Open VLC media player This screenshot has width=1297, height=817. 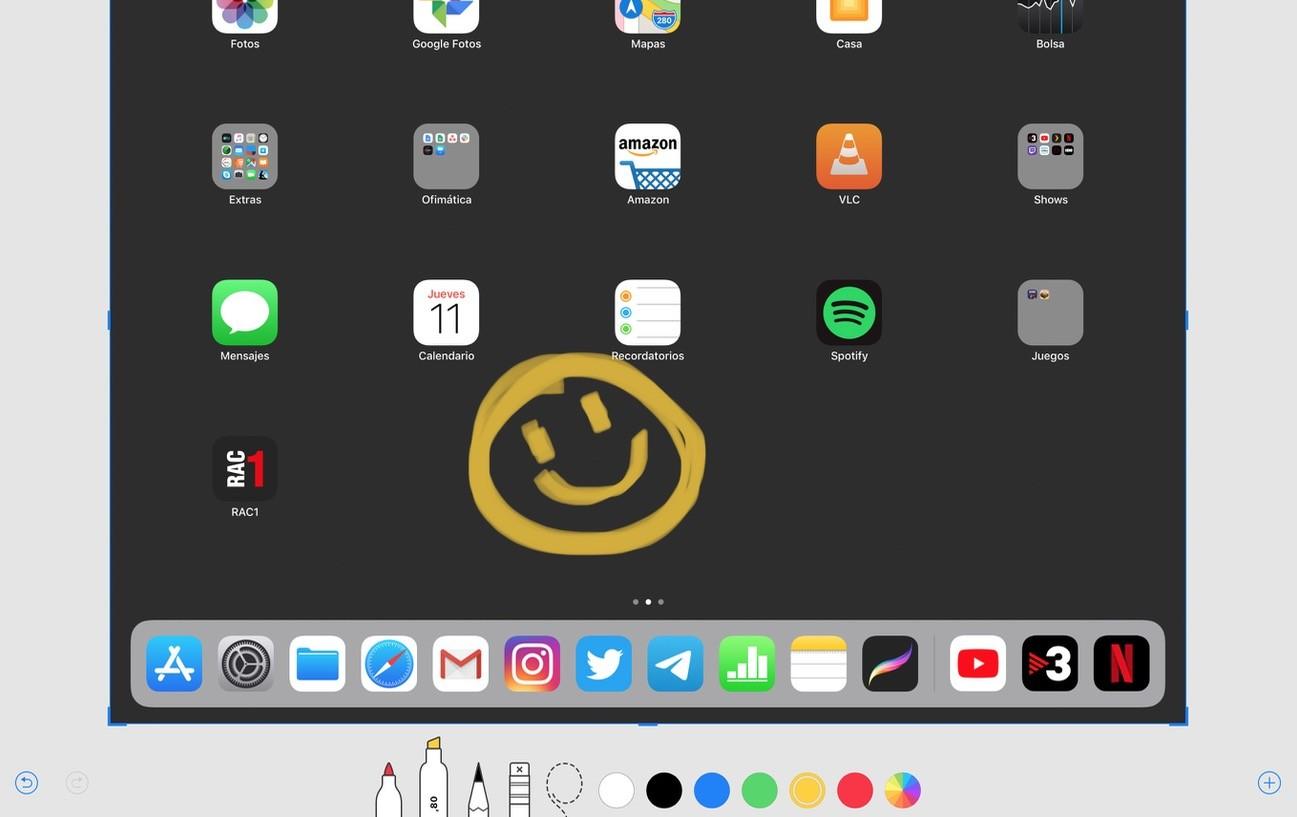point(849,156)
